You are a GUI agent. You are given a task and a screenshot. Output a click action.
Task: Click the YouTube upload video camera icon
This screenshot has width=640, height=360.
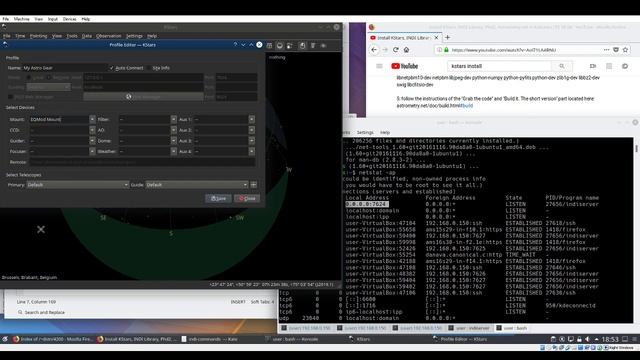593,66
